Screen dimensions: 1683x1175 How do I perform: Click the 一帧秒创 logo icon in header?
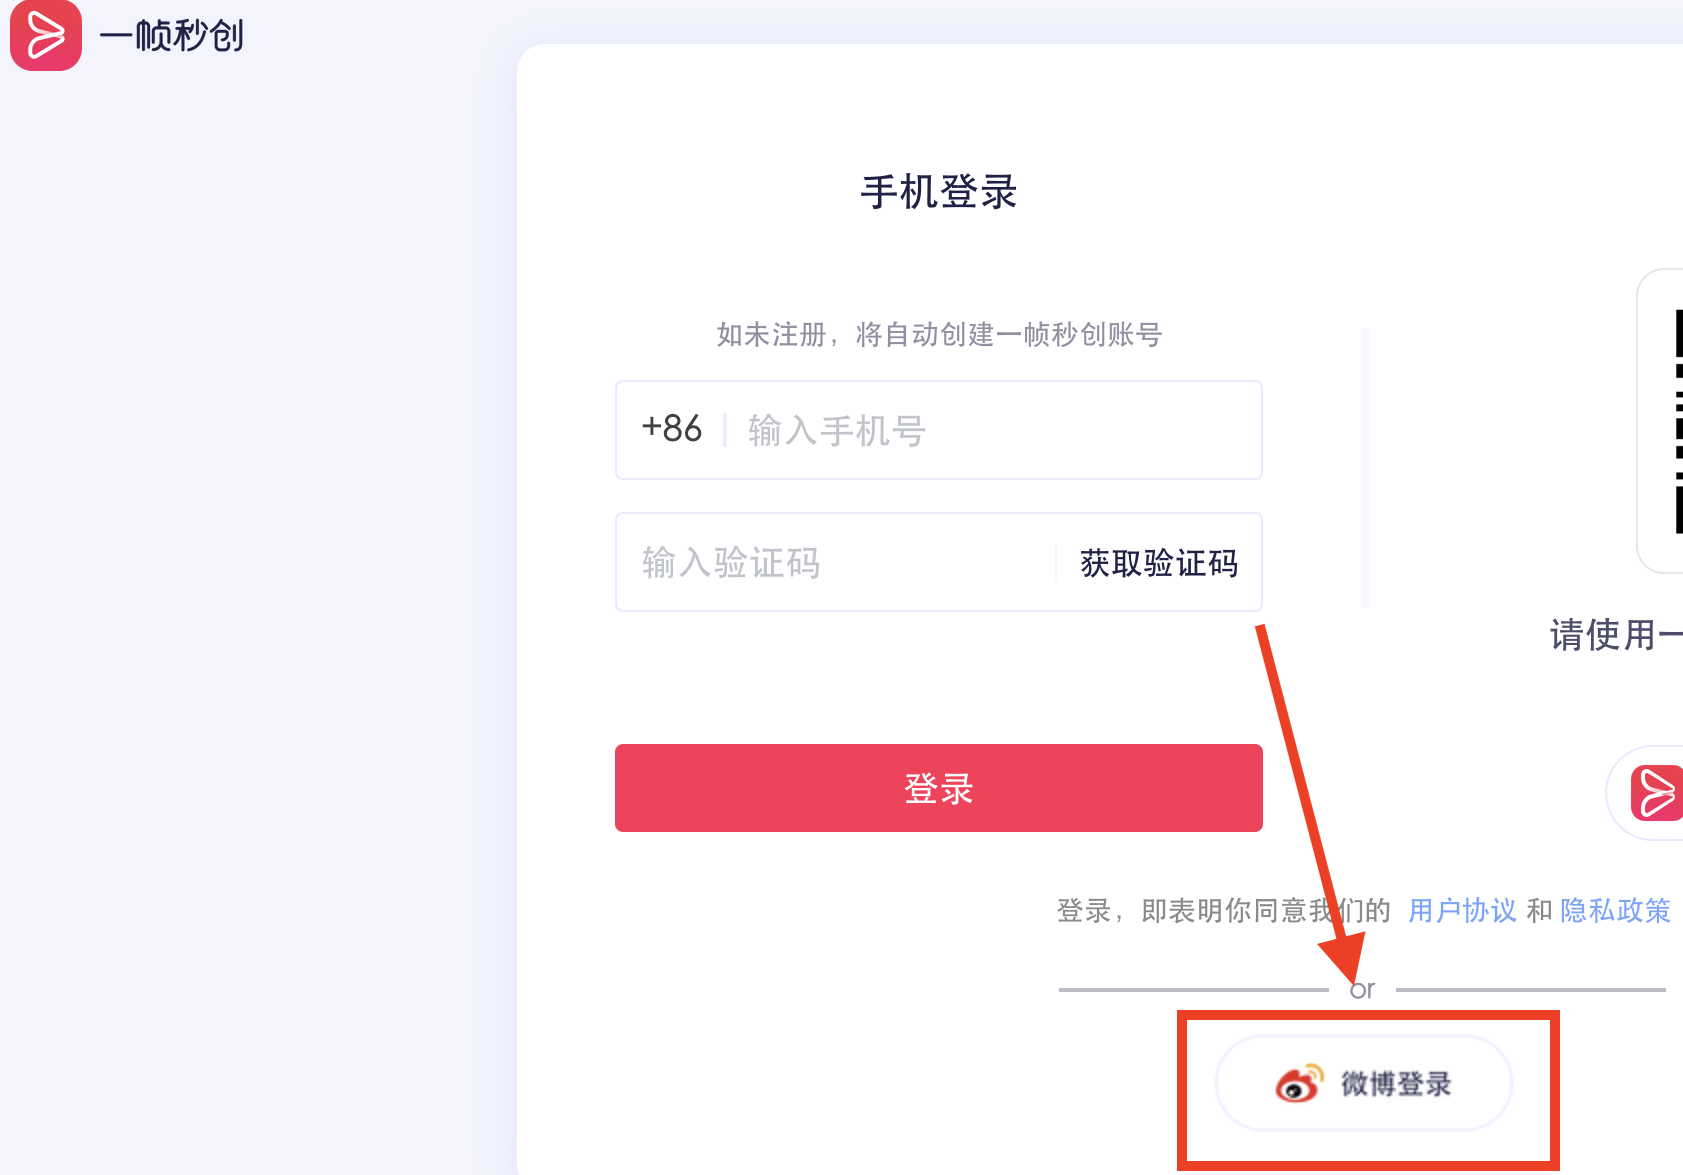(x=46, y=36)
